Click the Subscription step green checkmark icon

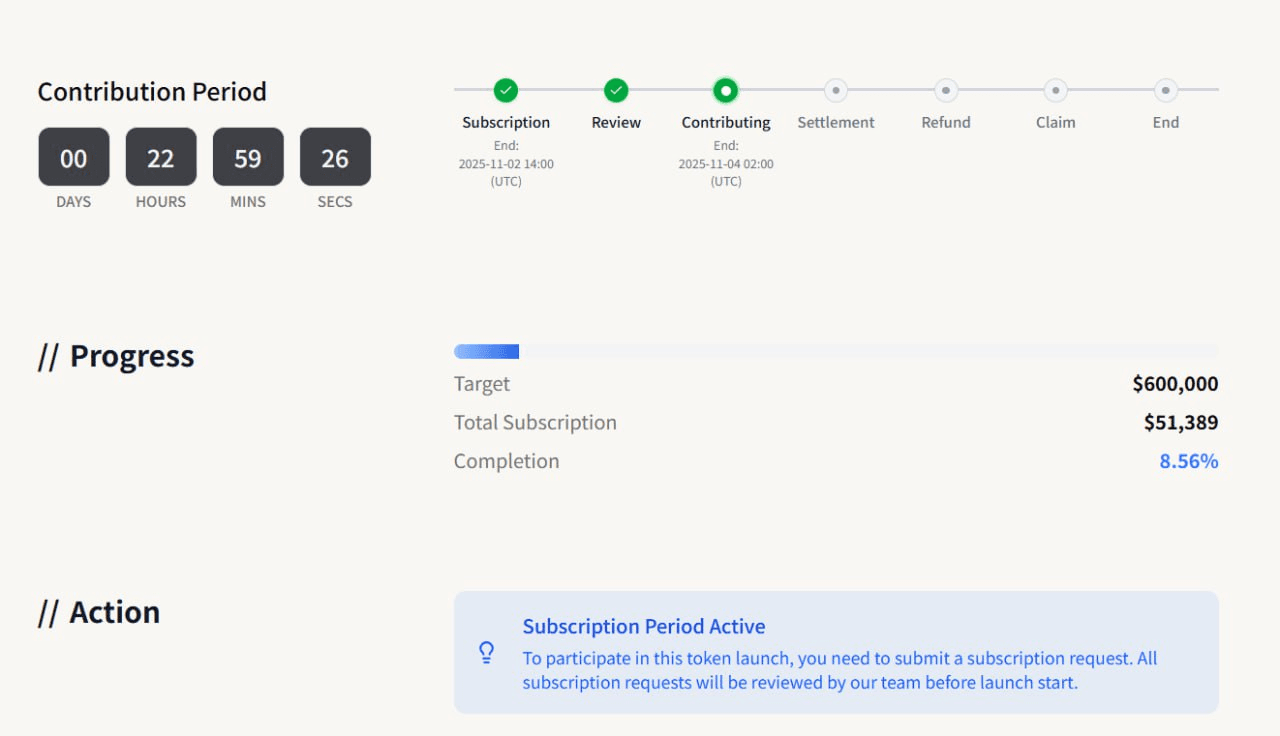pyautogui.click(x=506, y=91)
